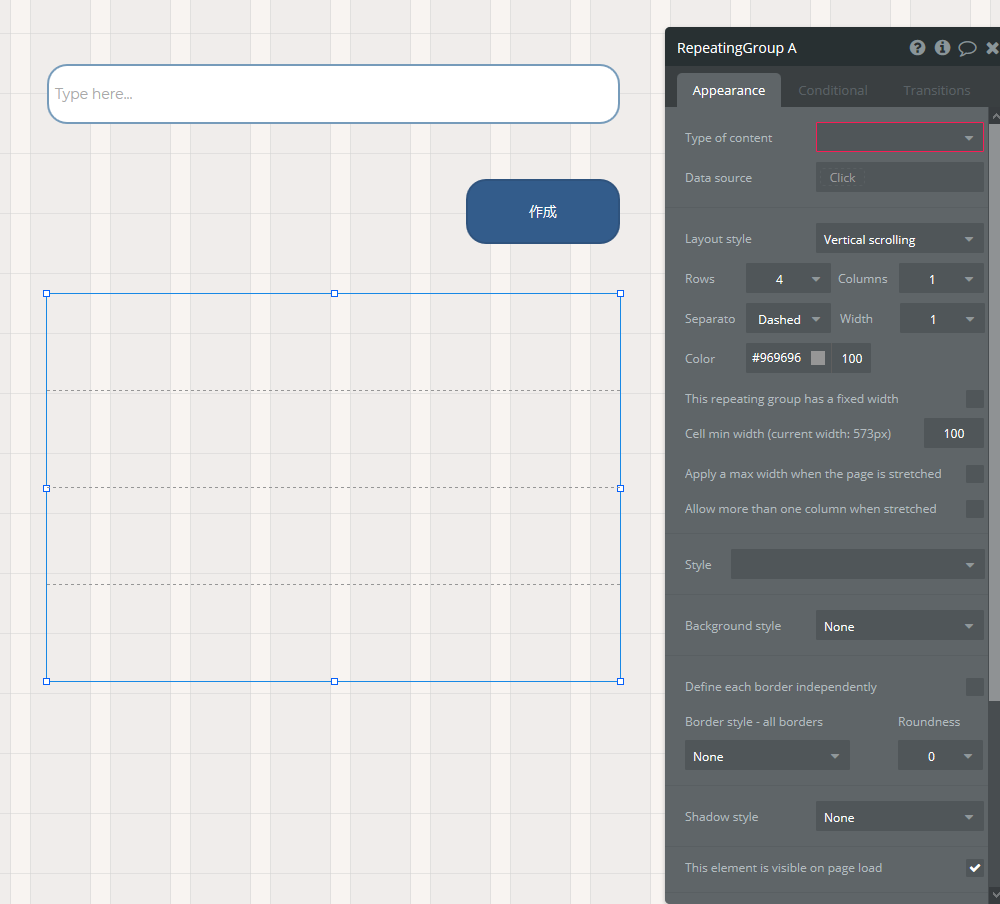
Task: Click the Cell min width field
Action: (953, 433)
